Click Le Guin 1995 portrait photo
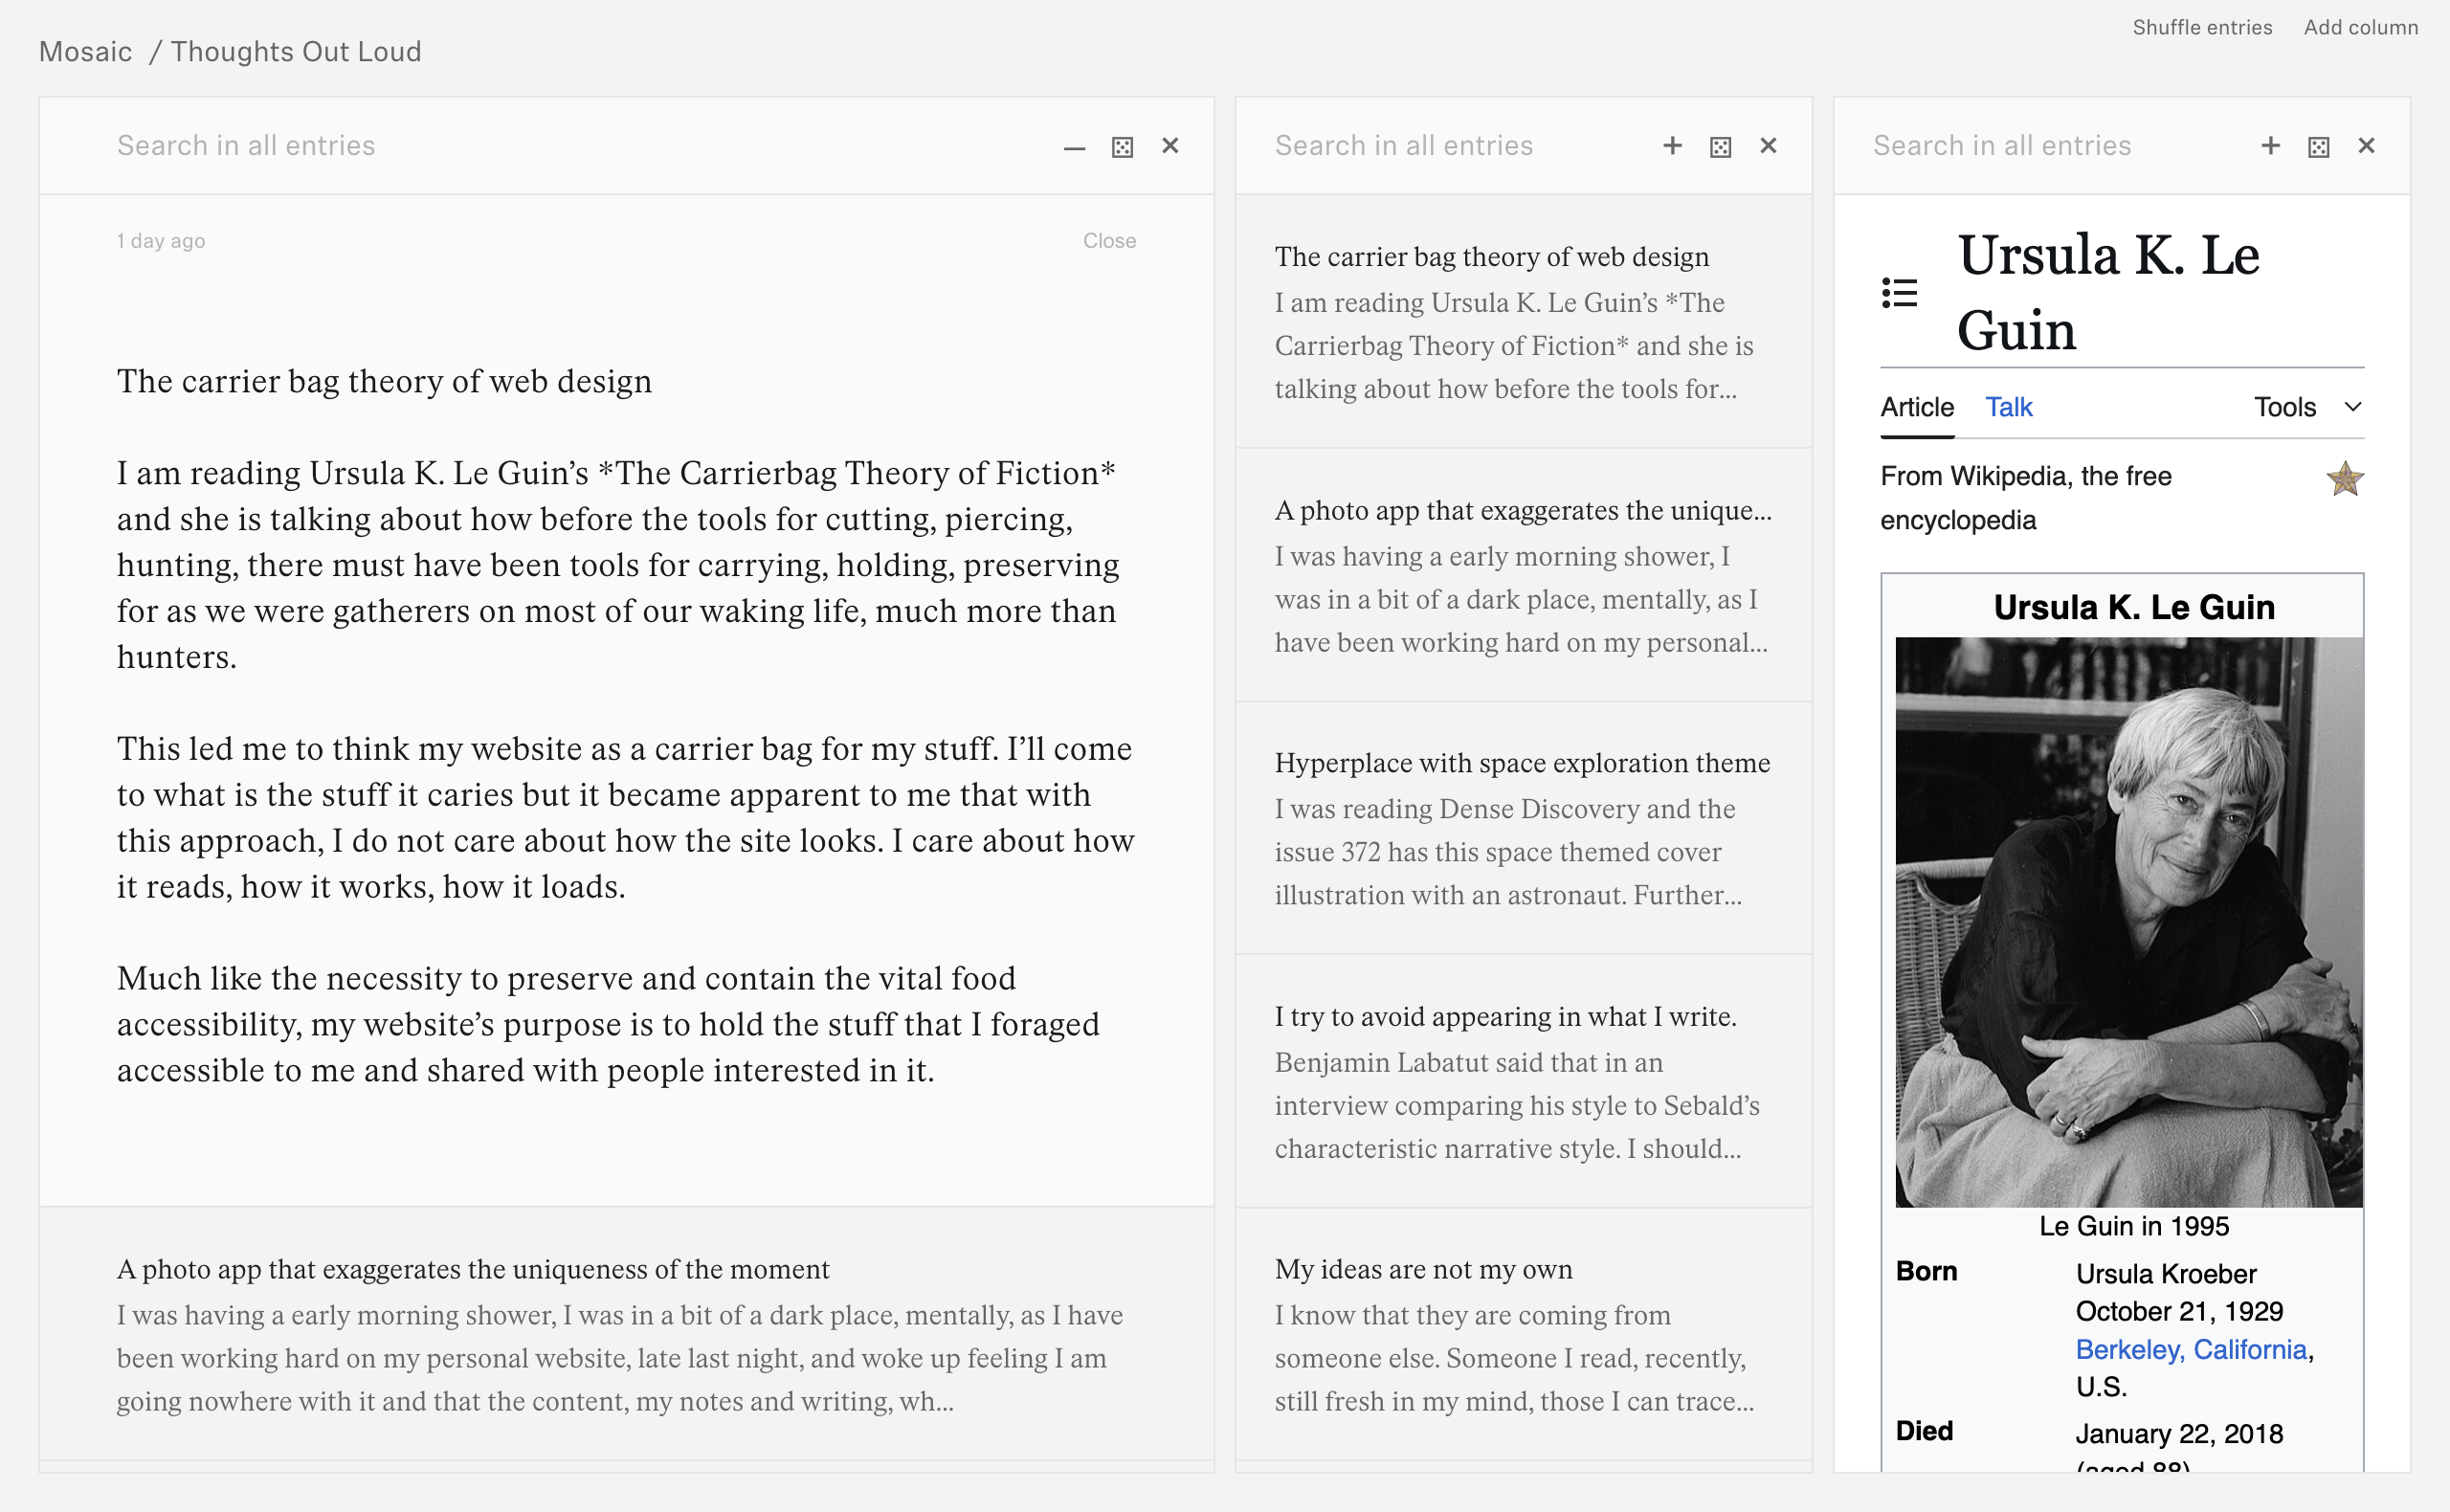Screen dimensions: 2450x1512 2128,922
